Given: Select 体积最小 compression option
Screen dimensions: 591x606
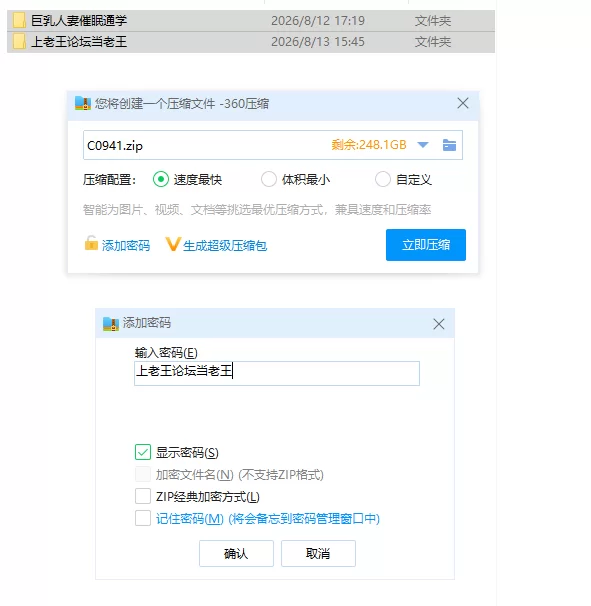Looking at the screenshot, I should (x=269, y=179).
